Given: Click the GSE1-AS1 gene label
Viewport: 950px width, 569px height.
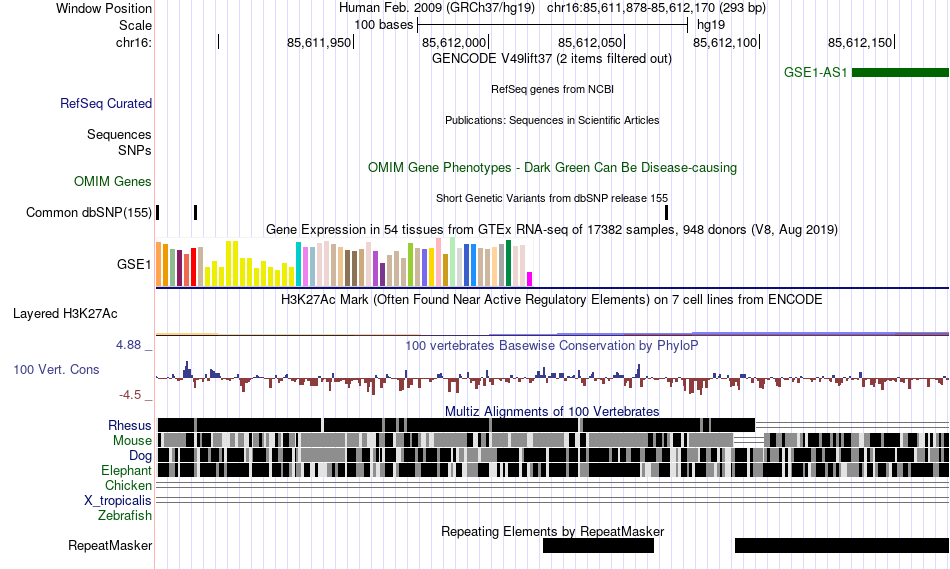Looking at the screenshot, I should 815,73.
